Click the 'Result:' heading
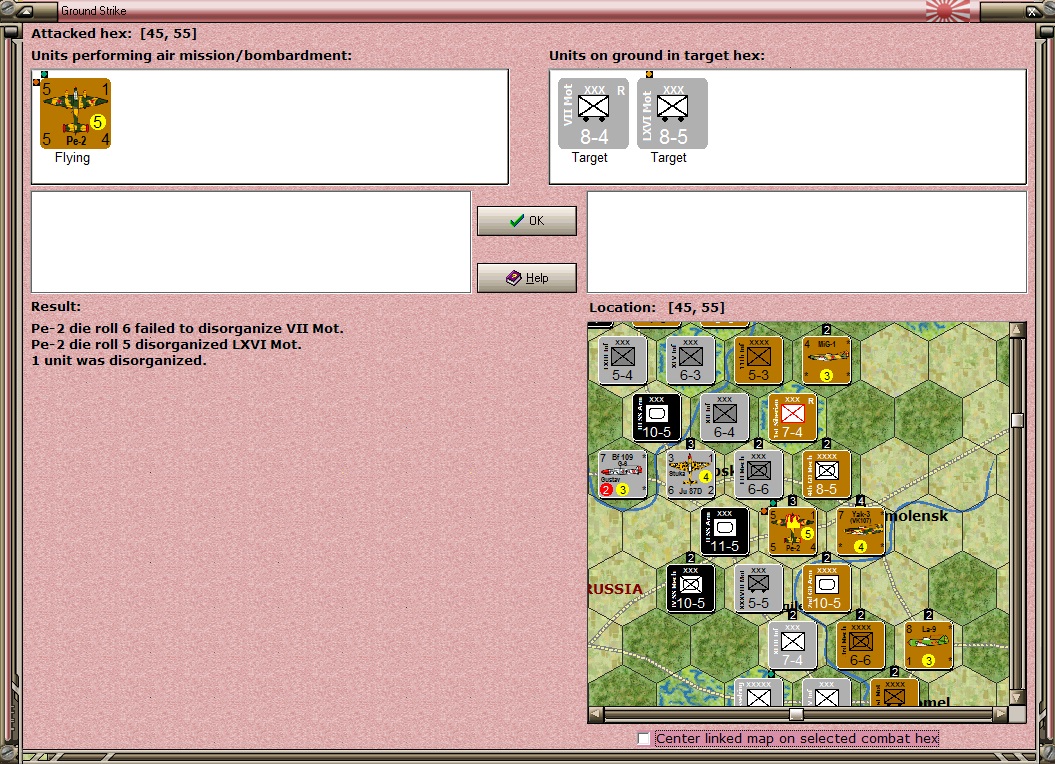1055x764 pixels. point(56,306)
